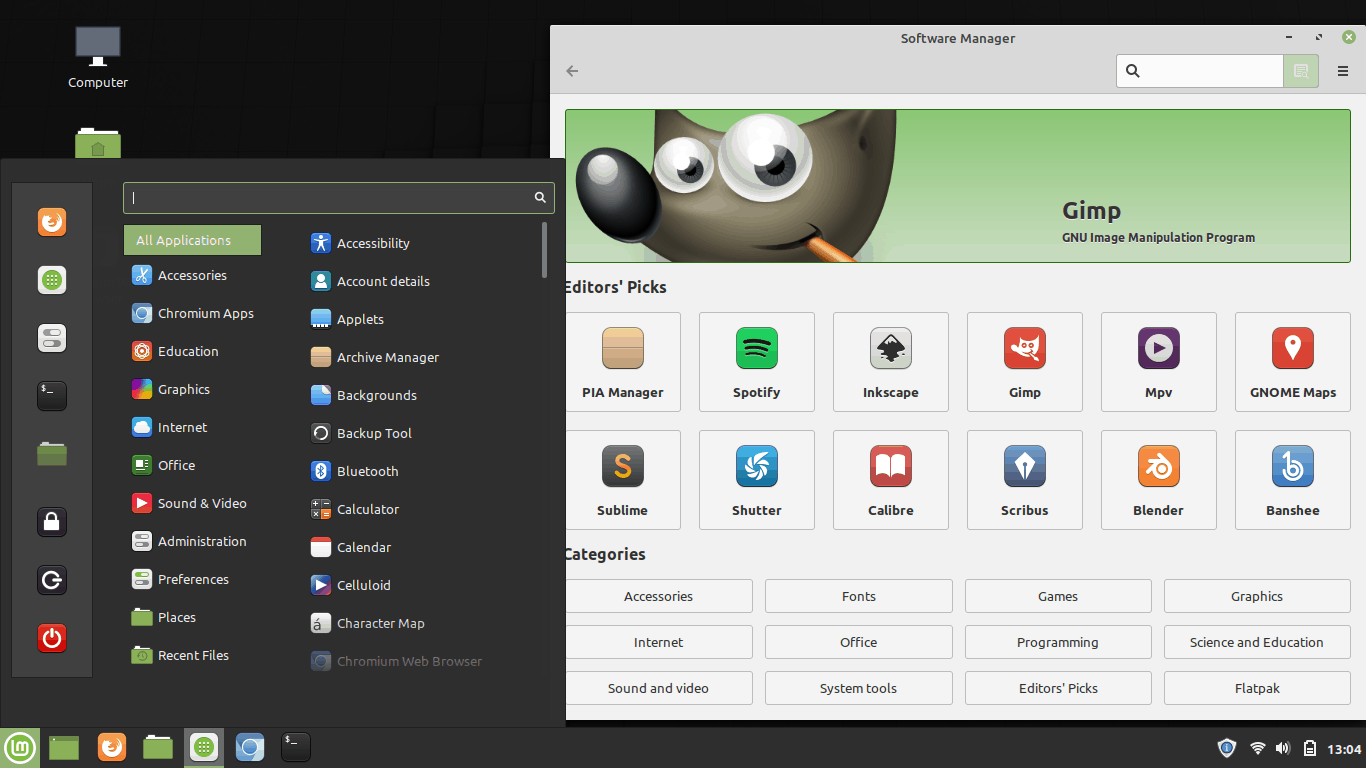The image size is (1366, 768).
Task: Click the volume speaker tray icon
Action: [1283, 748]
